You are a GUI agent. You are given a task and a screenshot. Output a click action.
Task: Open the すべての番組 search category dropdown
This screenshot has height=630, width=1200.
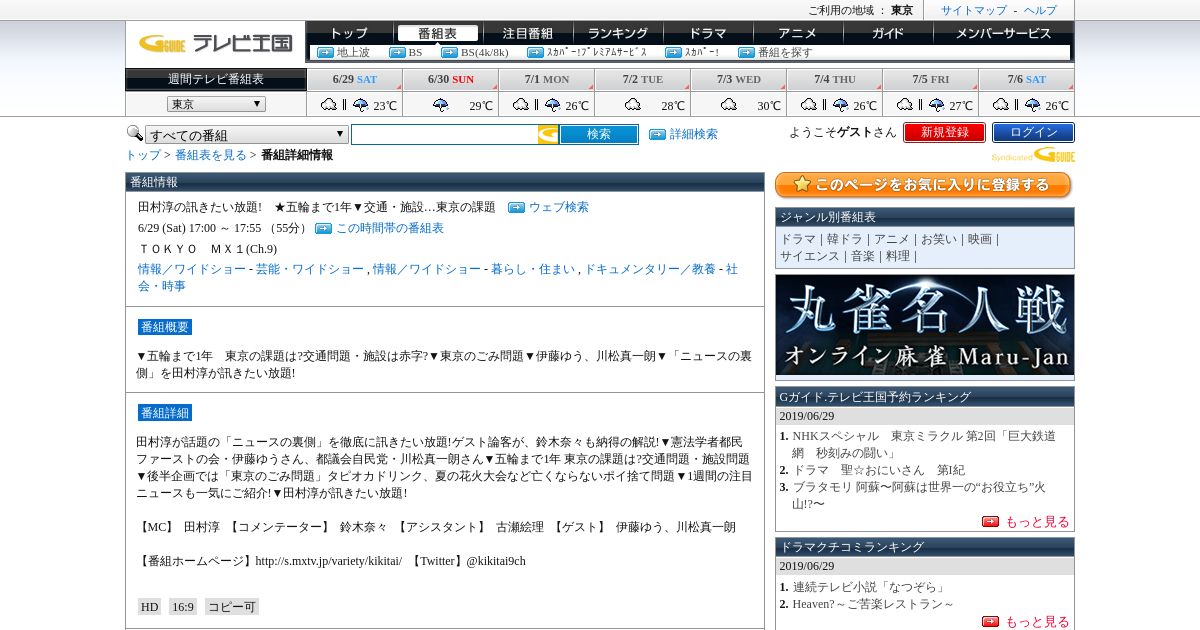coord(247,135)
